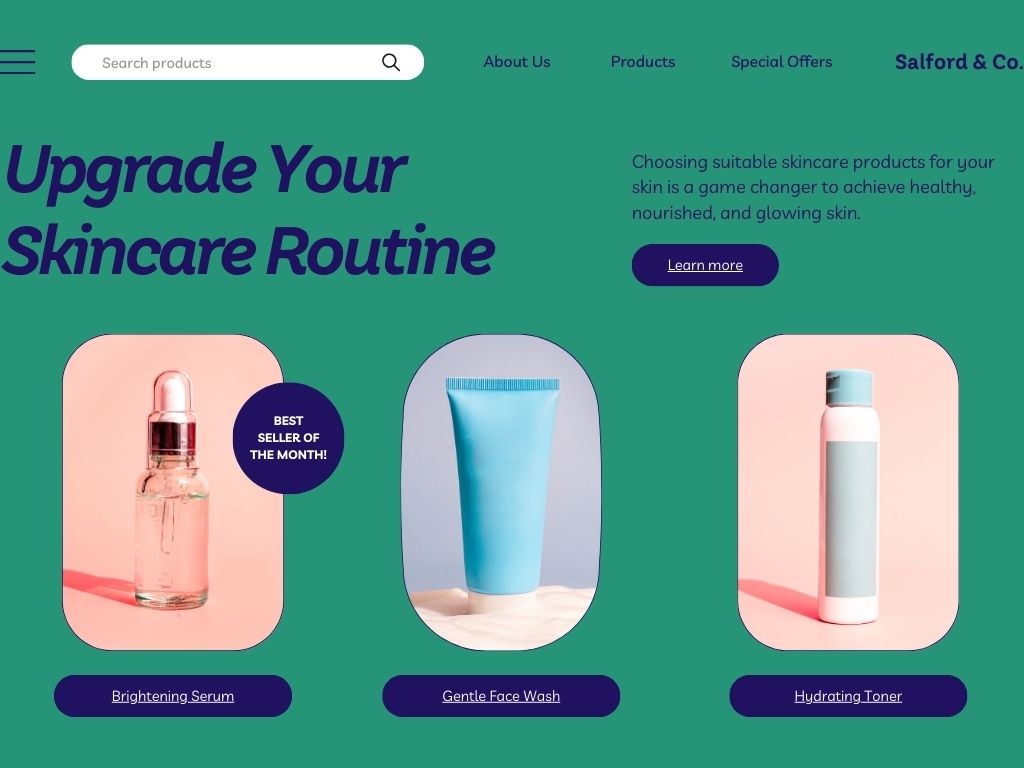Click the Upgrade Your Skincare Routine headline

(x=248, y=209)
